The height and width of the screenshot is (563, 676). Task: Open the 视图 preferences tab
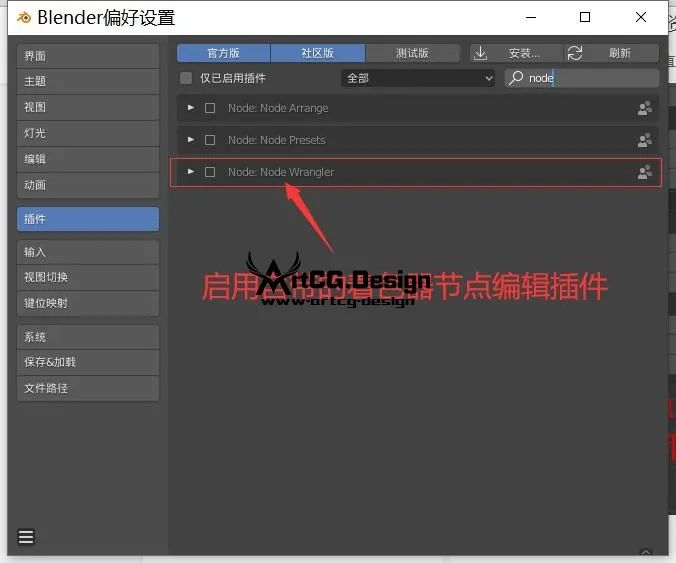click(x=88, y=107)
